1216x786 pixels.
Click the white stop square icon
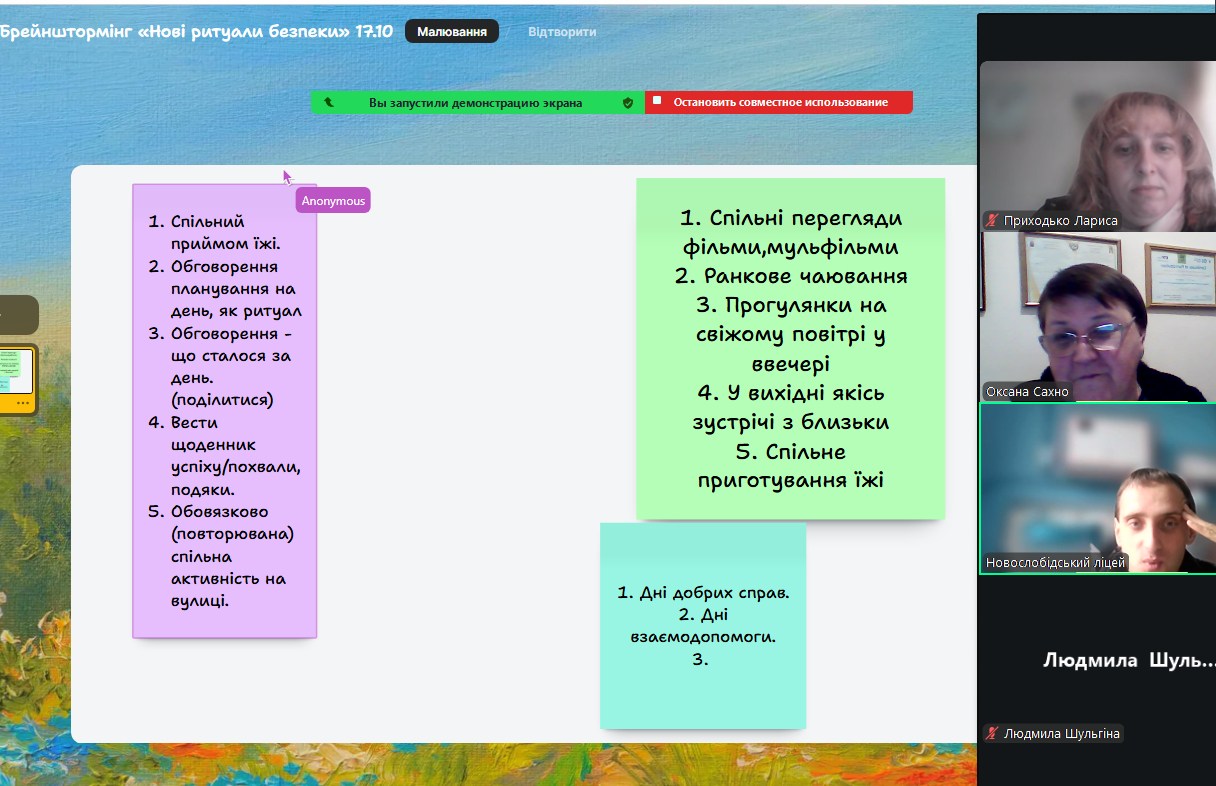657,101
